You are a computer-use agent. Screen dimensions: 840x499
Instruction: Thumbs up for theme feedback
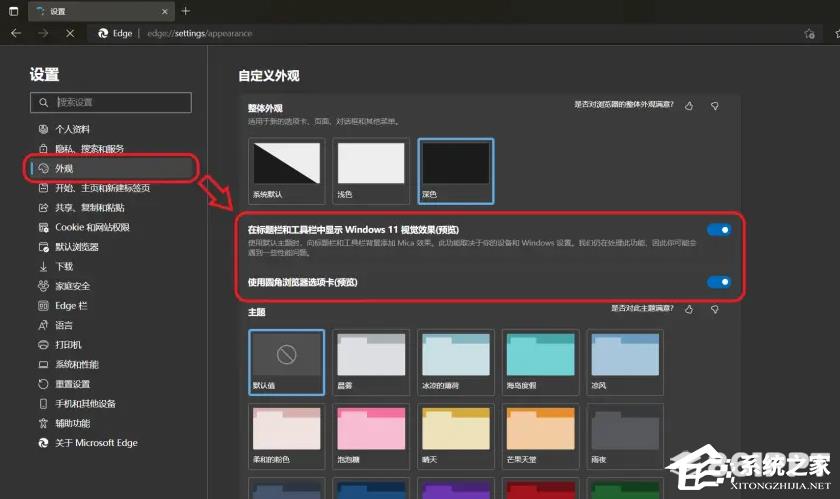click(689, 309)
